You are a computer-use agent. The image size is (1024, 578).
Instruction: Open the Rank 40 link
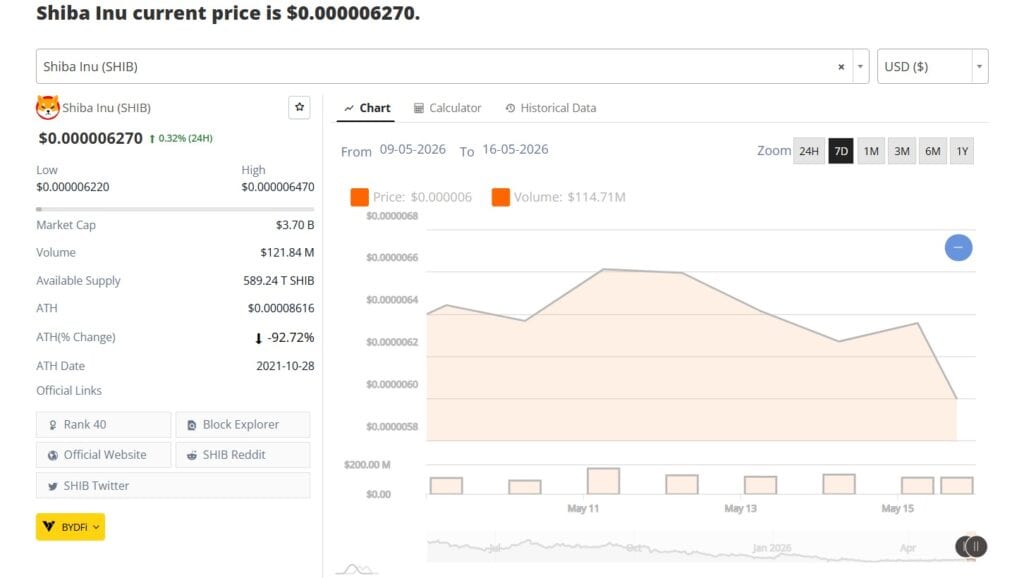(103, 425)
